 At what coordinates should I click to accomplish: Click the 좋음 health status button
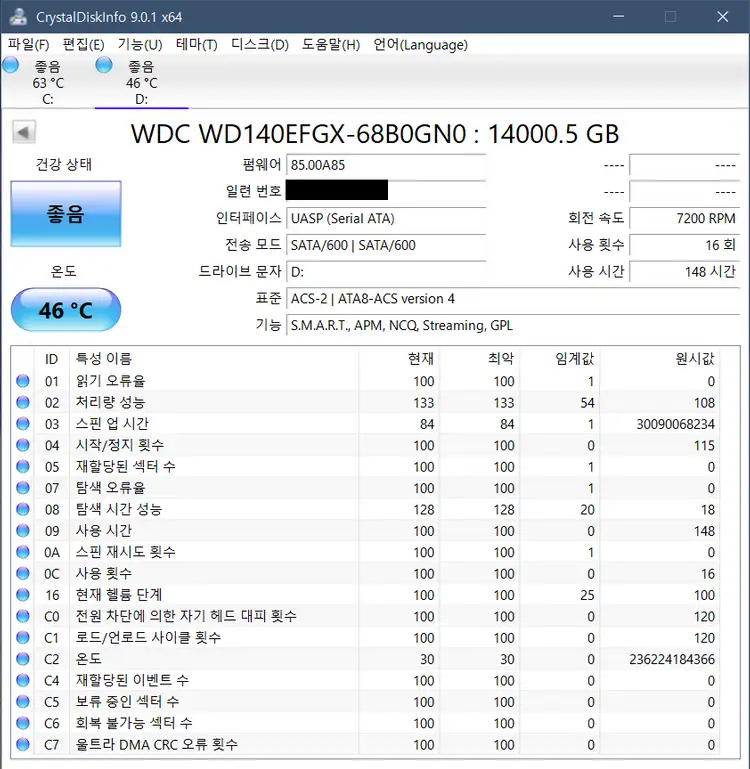pyautogui.click(x=66, y=214)
